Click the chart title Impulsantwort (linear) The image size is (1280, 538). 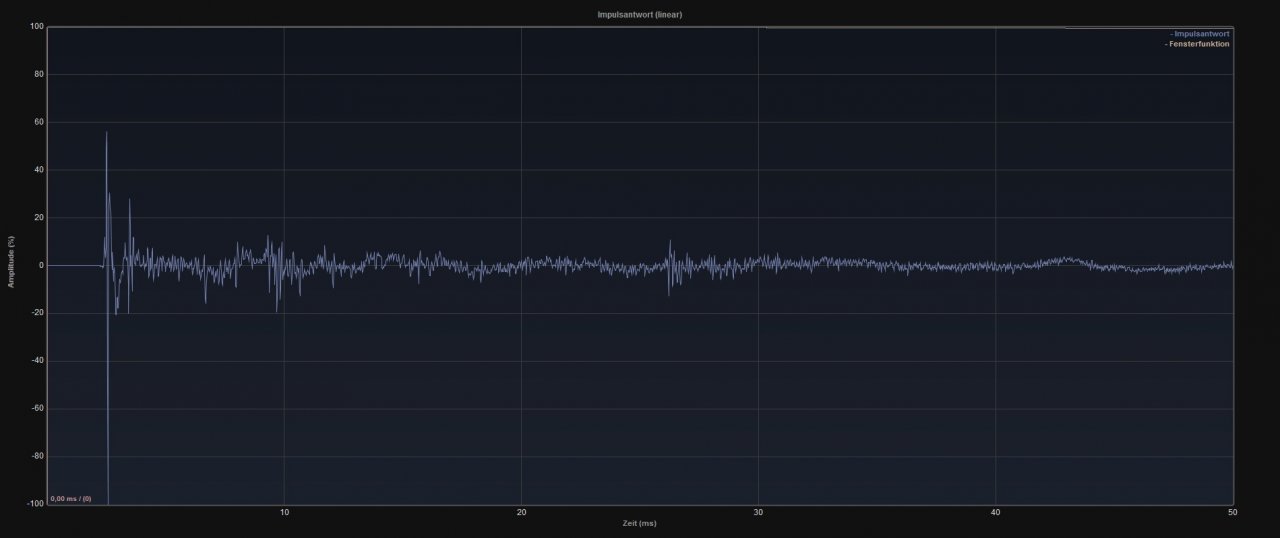coord(640,15)
